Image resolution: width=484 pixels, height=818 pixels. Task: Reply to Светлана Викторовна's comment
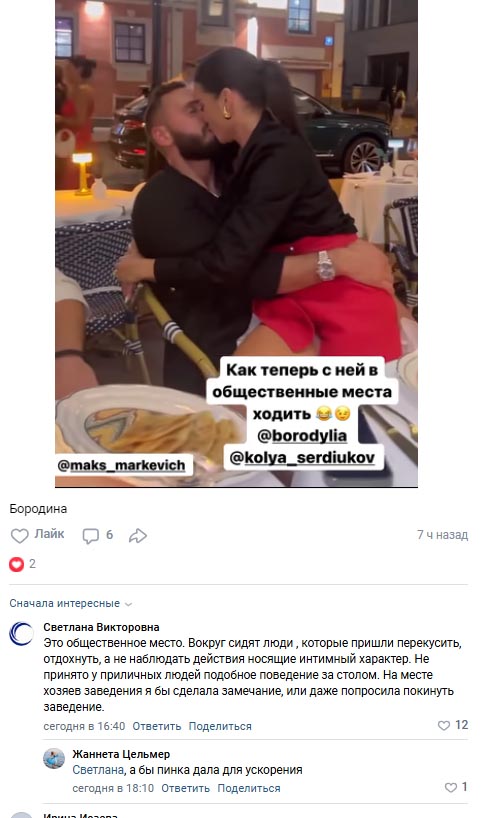coord(156,726)
